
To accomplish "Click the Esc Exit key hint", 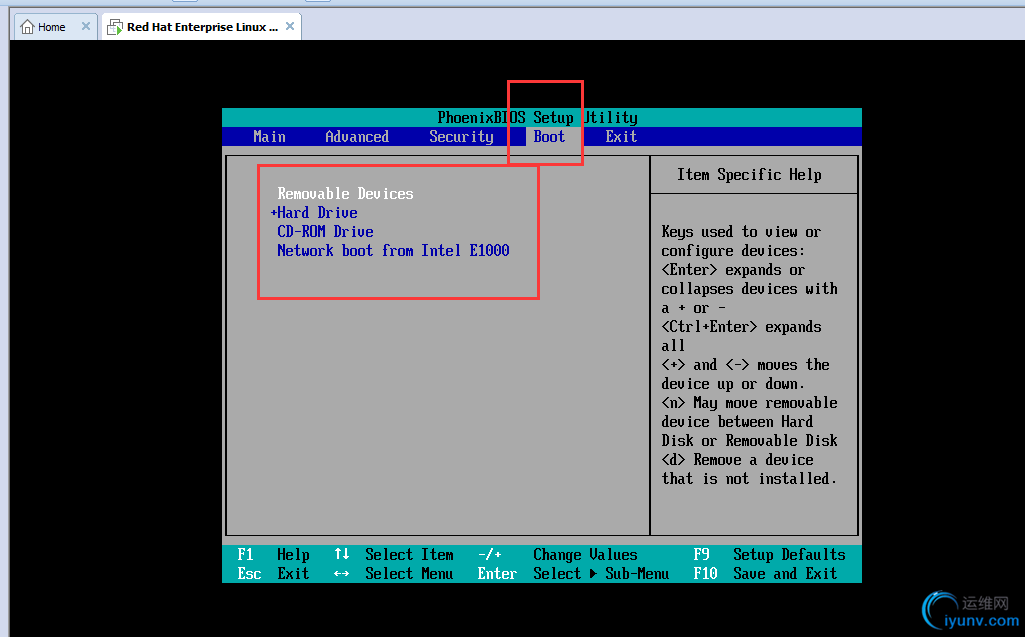I will (x=273, y=574).
